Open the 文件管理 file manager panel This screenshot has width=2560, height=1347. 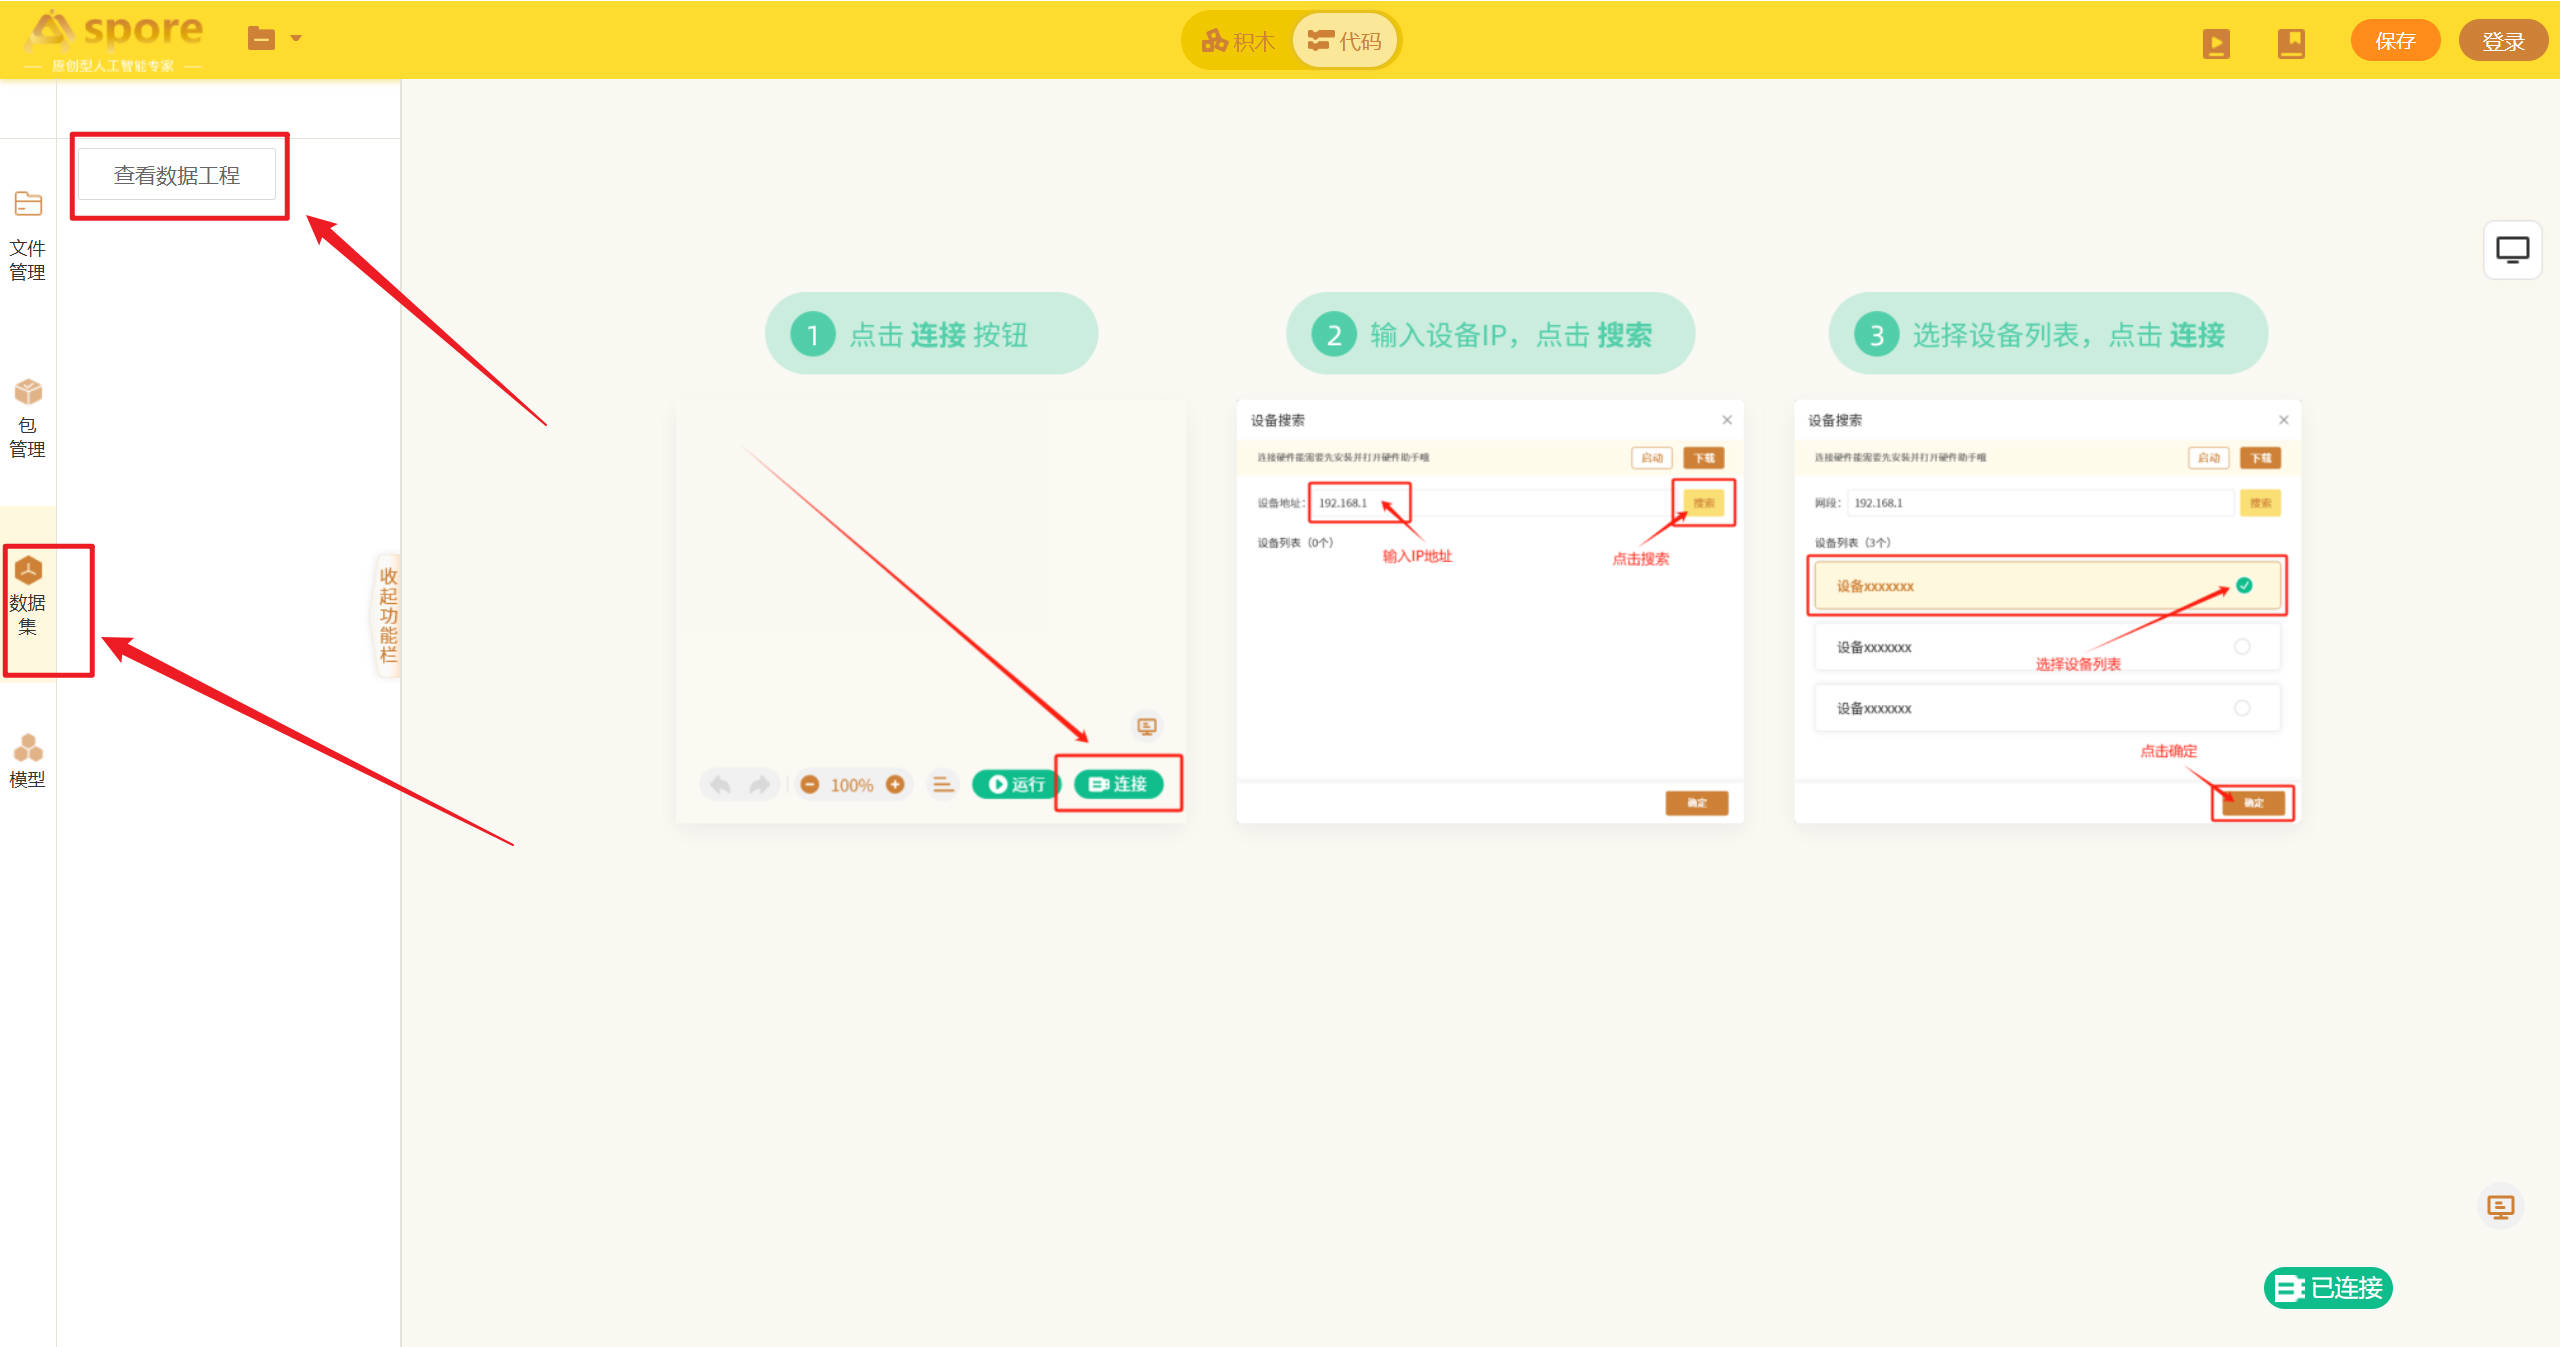click(28, 235)
